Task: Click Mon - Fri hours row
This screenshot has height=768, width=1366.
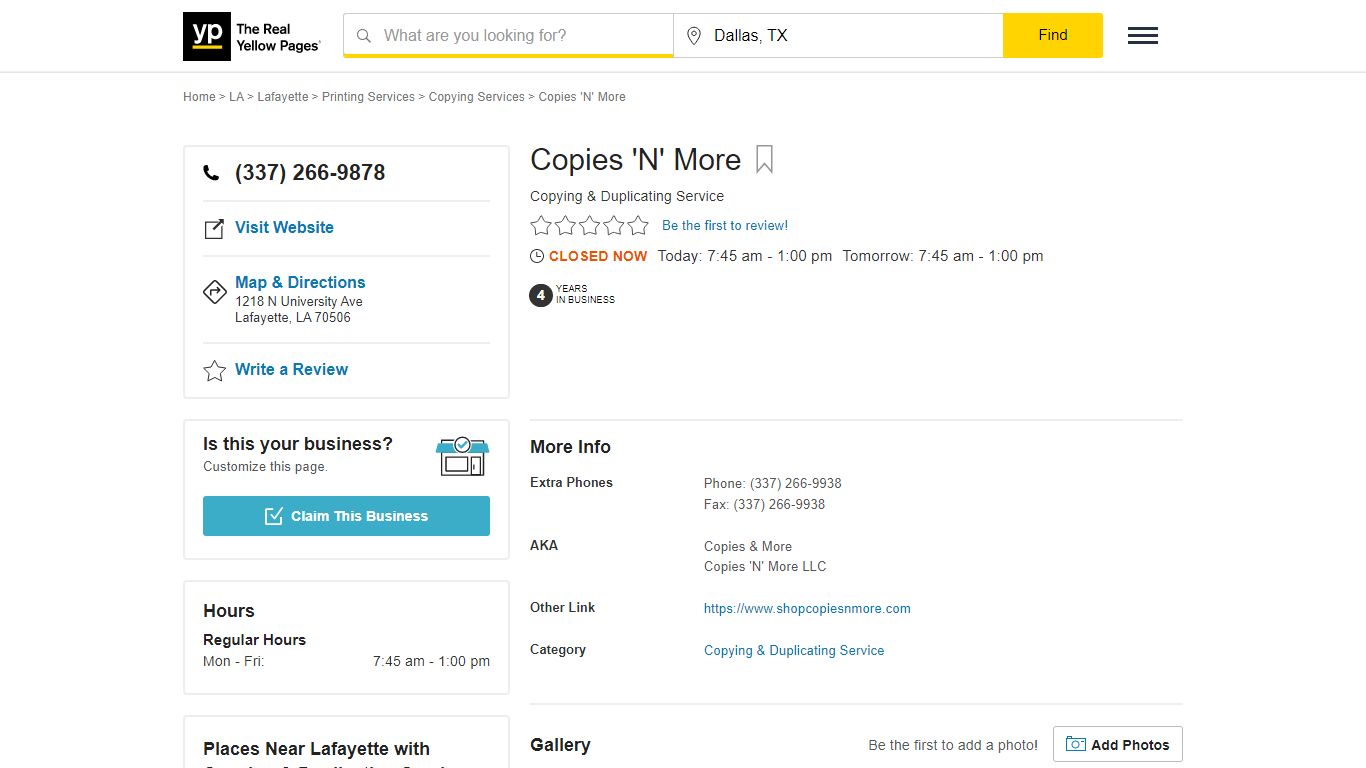Action: pyautogui.click(x=346, y=662)
